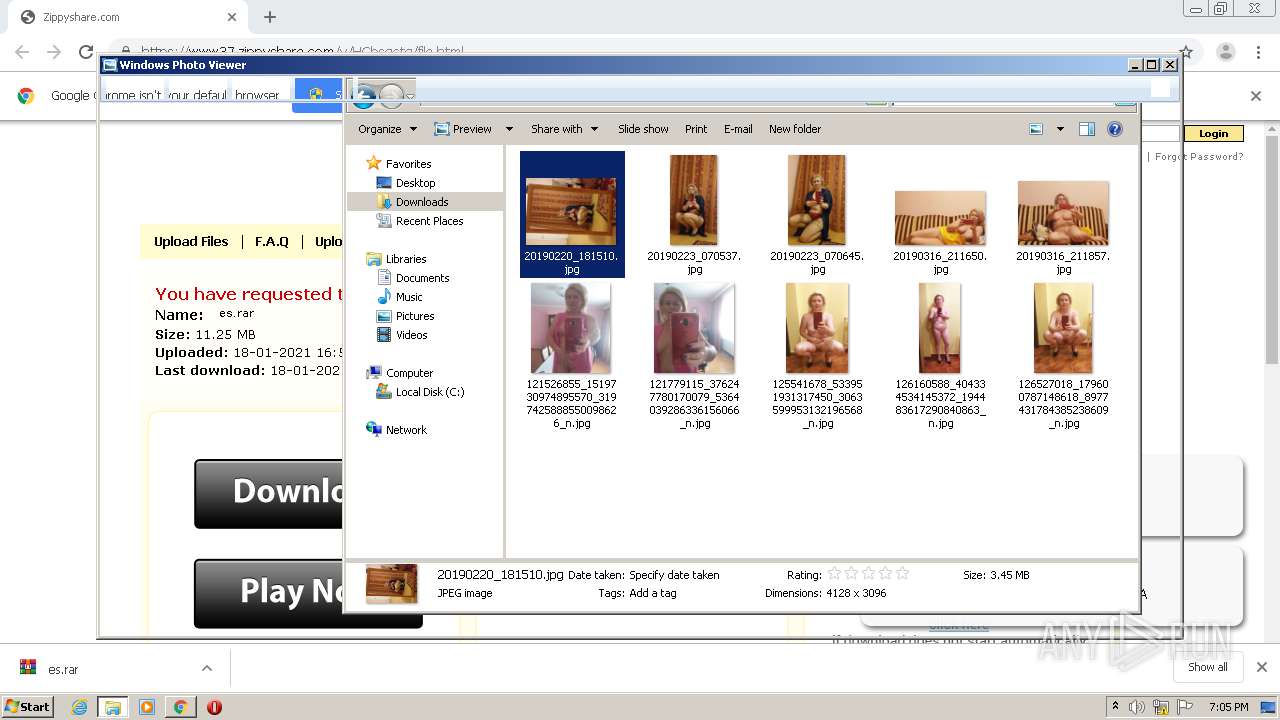The height and width of the screenshot is (720, 1280).
Task: Click the taskbar clock showing 7:05 PM
Action: (x=1228, y=707)
